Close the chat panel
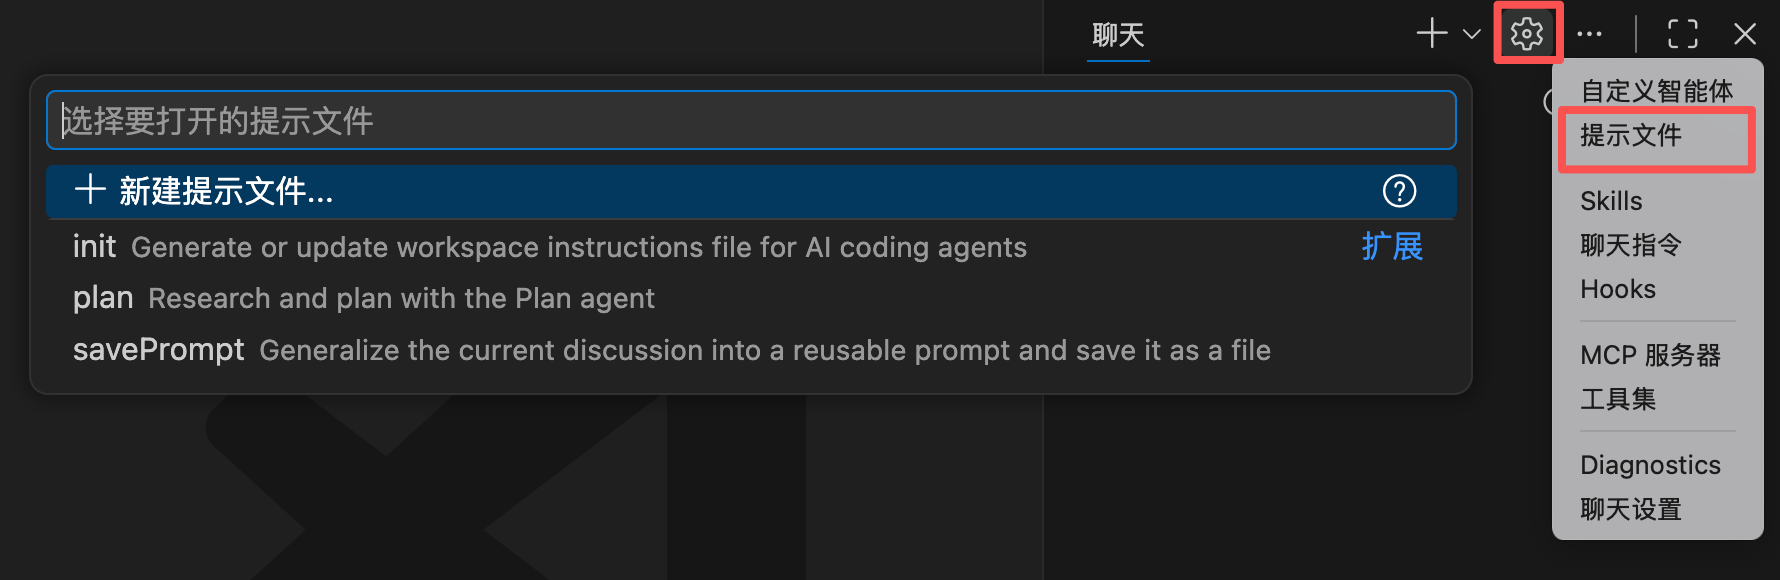 [1745, 34]
